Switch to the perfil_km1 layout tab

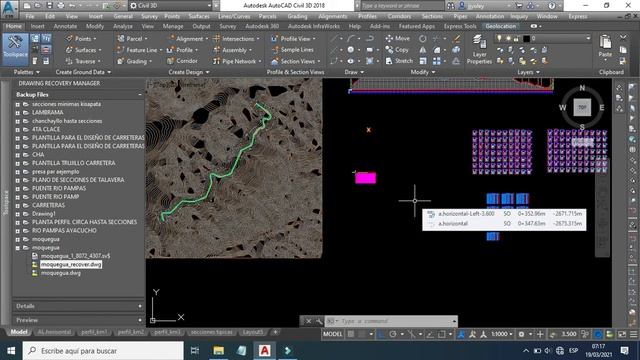pos(94,332)
